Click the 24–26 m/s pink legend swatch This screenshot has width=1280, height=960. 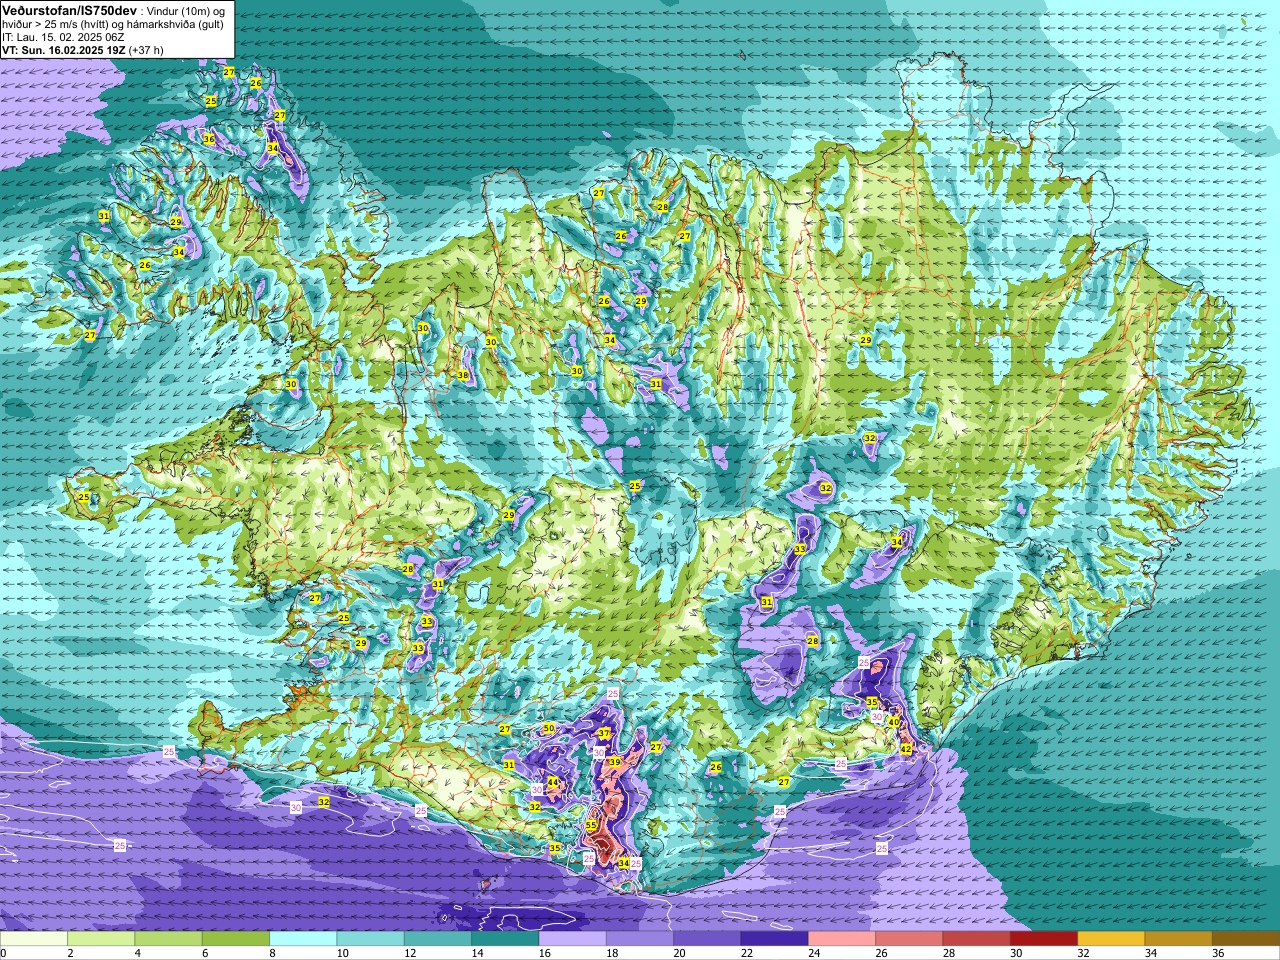point(842,939)
